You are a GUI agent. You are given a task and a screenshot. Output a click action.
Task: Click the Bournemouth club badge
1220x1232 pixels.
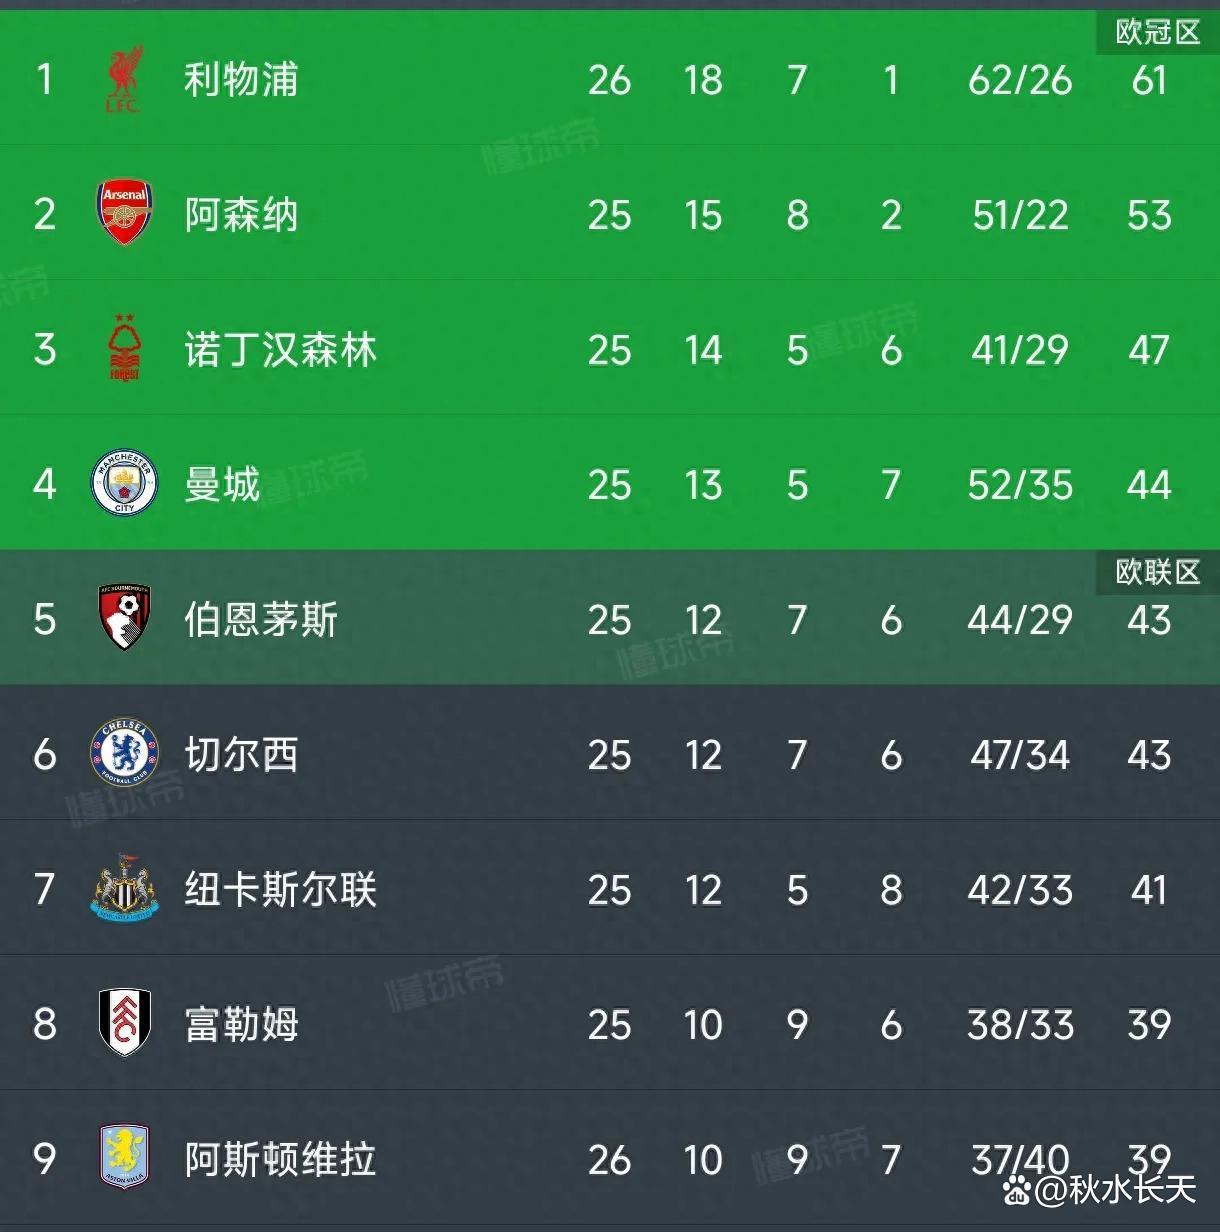(x=124, y=618)
